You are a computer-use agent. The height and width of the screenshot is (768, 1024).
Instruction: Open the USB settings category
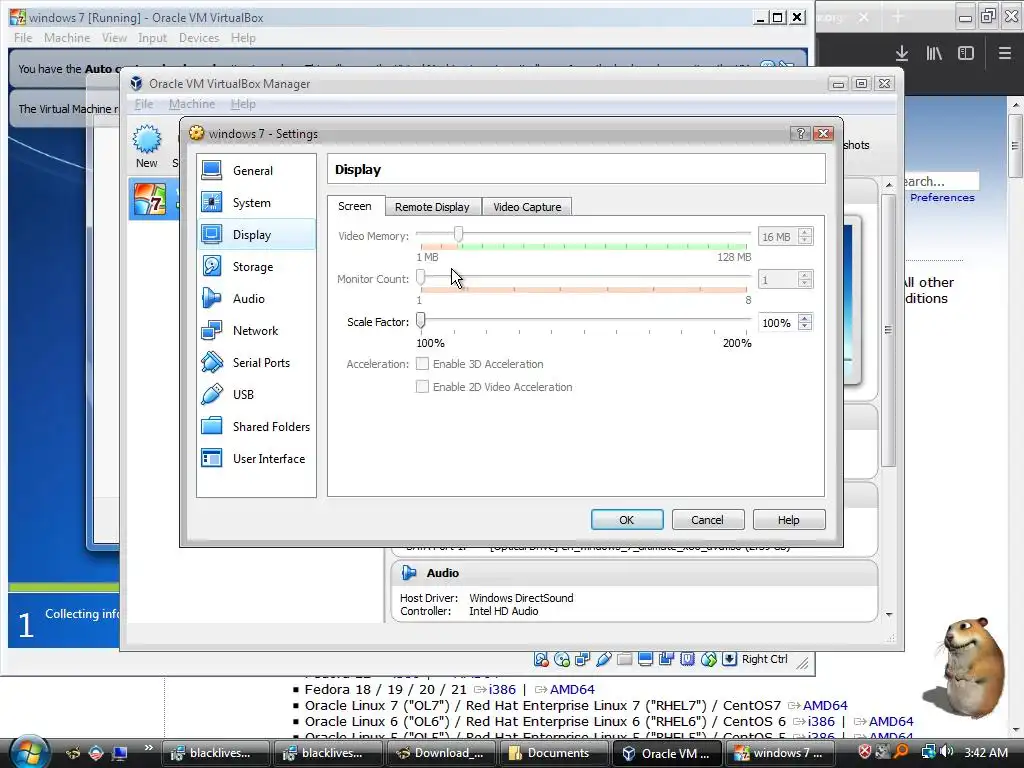pyautogui.click(x=256, y=394)
